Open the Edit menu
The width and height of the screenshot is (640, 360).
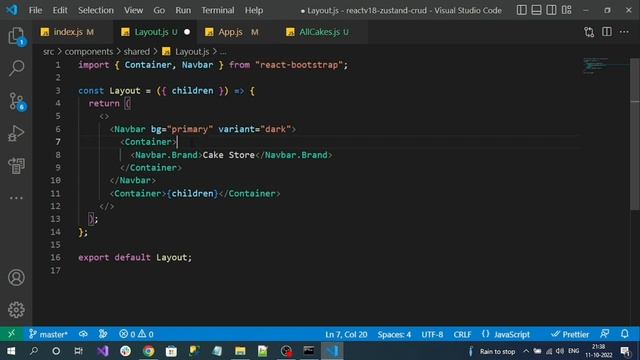(60, 10)
